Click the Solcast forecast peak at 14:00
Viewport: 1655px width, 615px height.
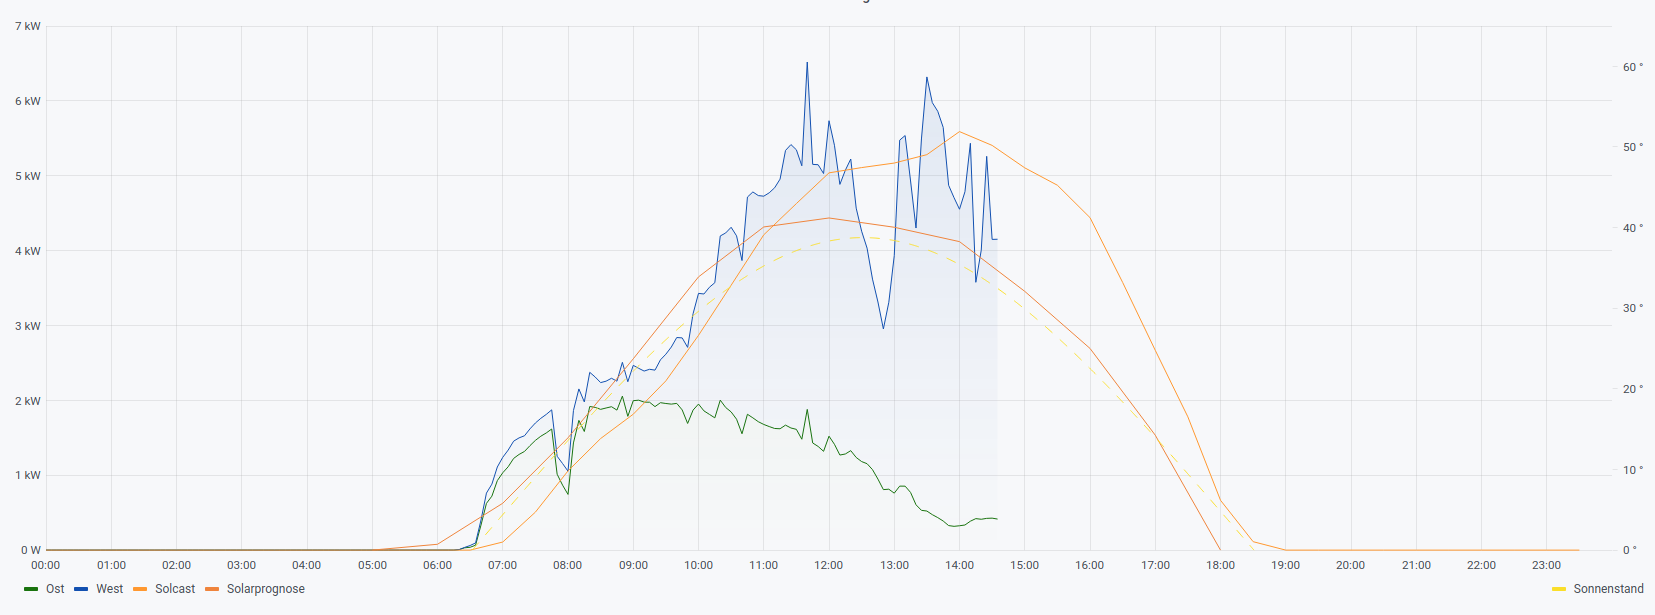pos(959,132)
